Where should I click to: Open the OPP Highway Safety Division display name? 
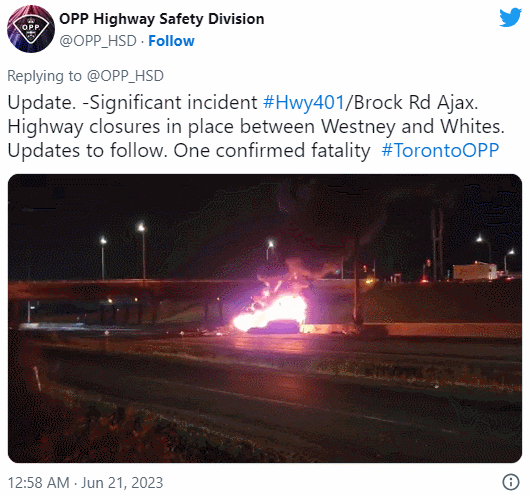tap(162, 19)
